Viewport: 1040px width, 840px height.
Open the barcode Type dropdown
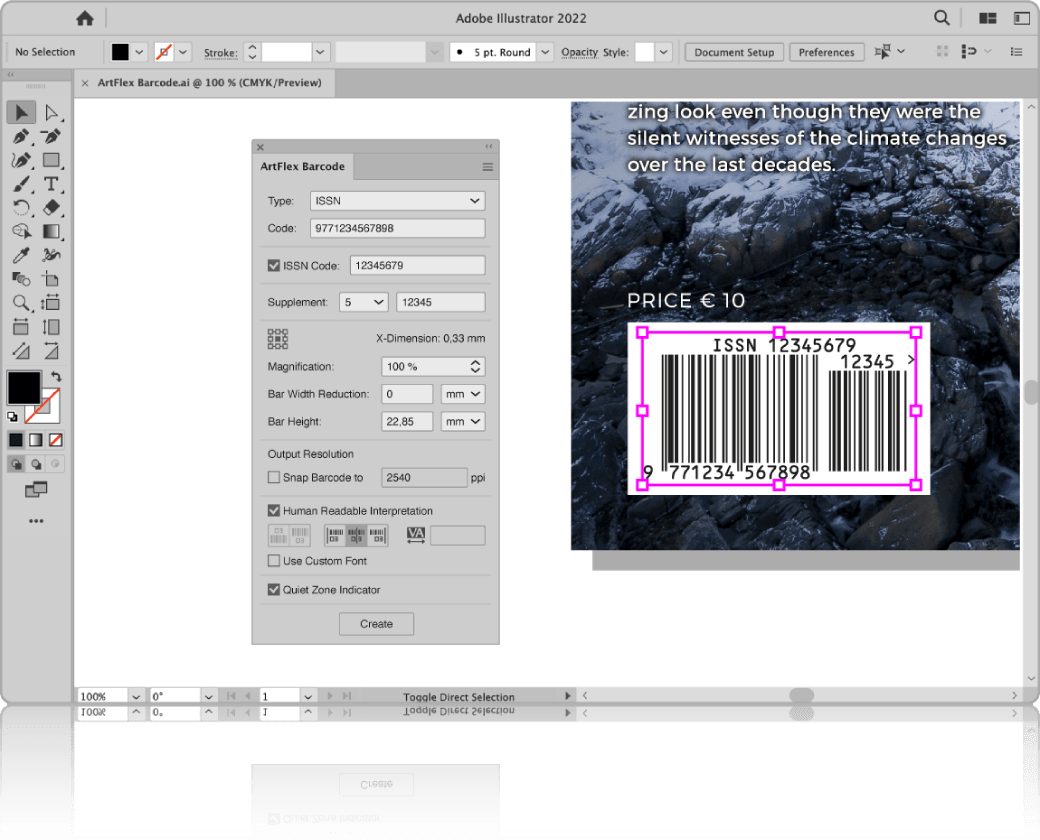click(397, 201)
